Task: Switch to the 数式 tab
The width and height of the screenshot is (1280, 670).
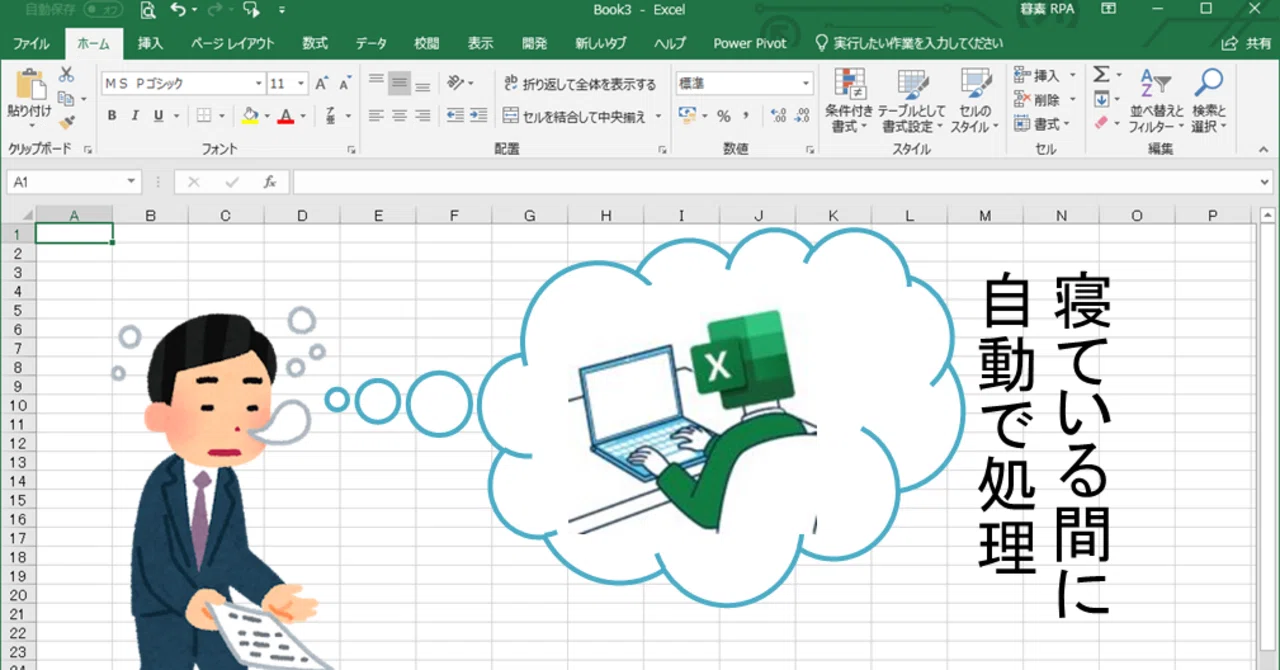Action: point(315,43)
